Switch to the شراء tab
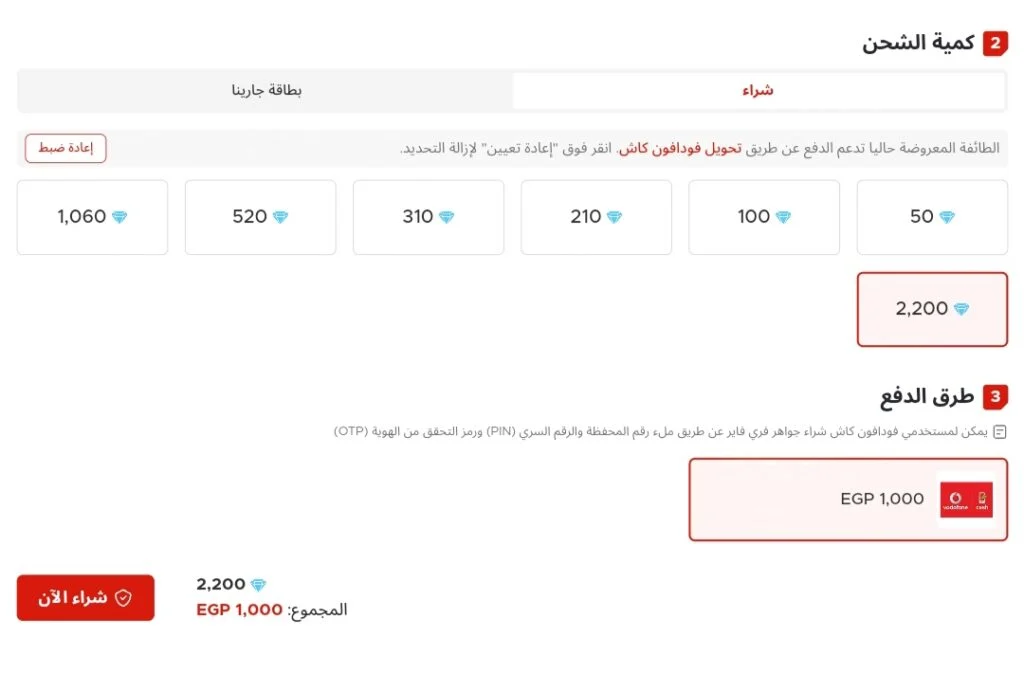This screenshot has height=673, width=1024. pyautogui.click(x=758, y=91)
